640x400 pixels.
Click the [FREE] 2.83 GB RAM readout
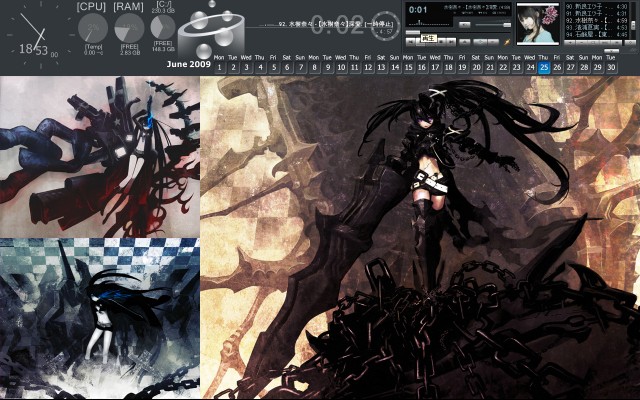(130, 50)
